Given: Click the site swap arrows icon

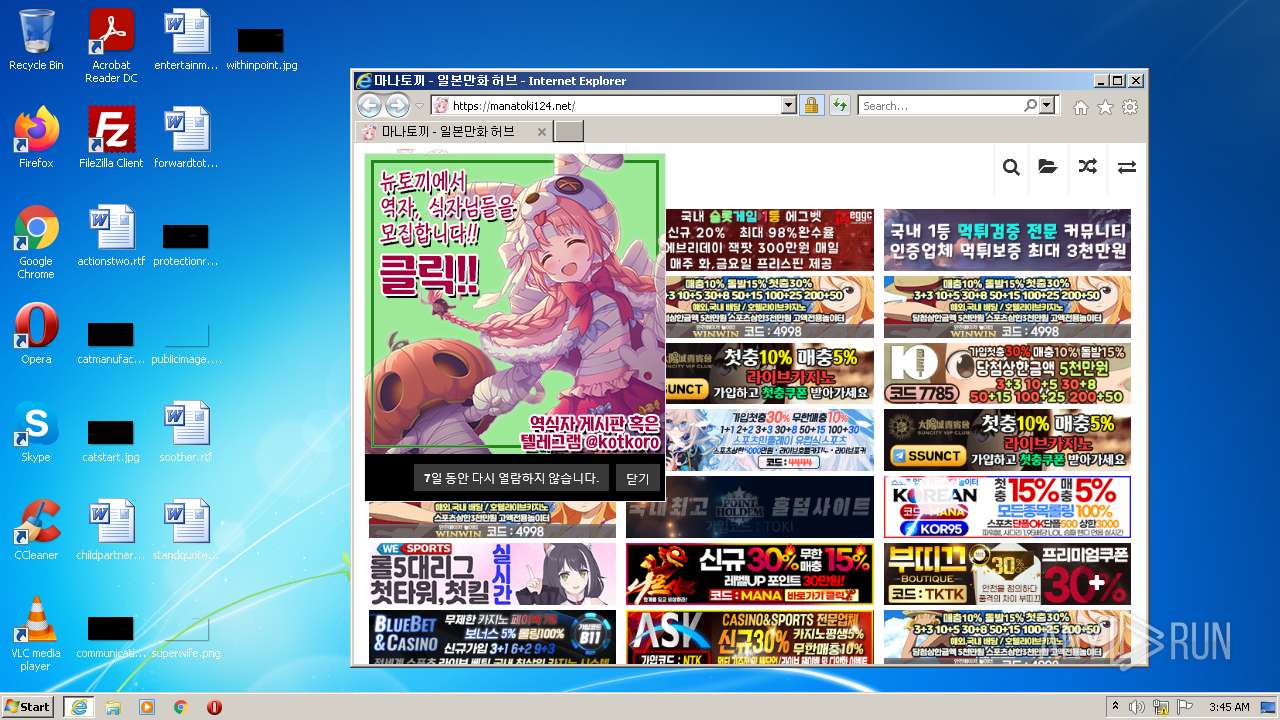Looking at the screenshot, I should (x=1127, y=167).
